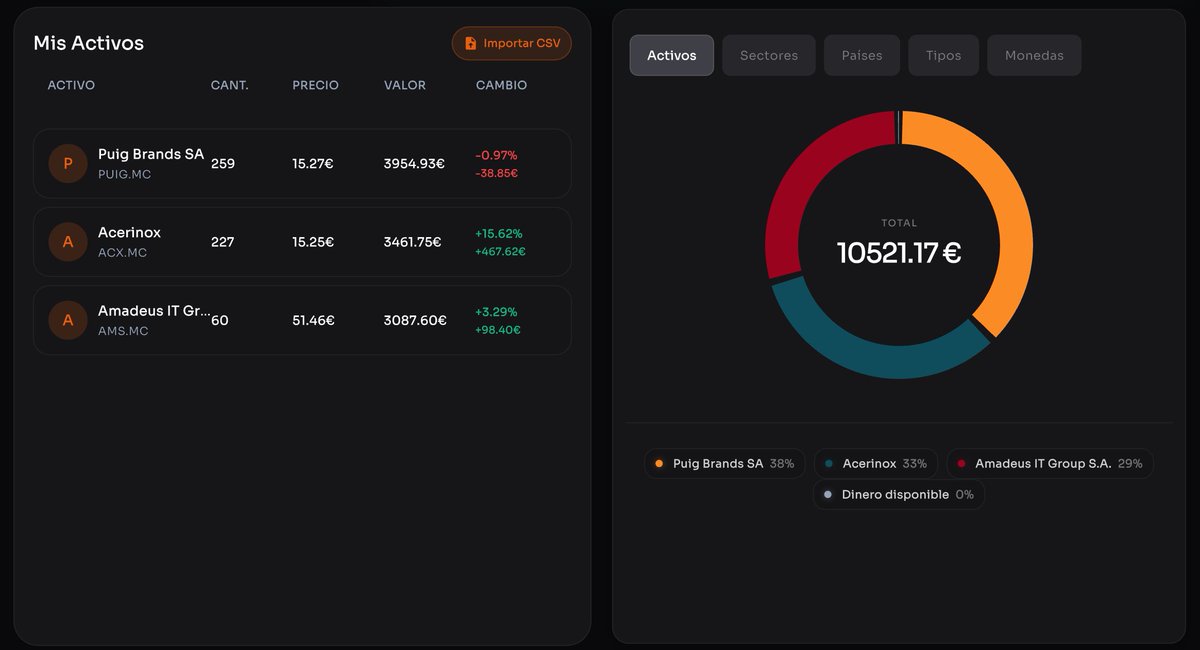Click the Amadeus IT Group S.A. 29% legend chip
Image resolution: width=1200 pixels, height=650 pixels.
coord(1050,464)
